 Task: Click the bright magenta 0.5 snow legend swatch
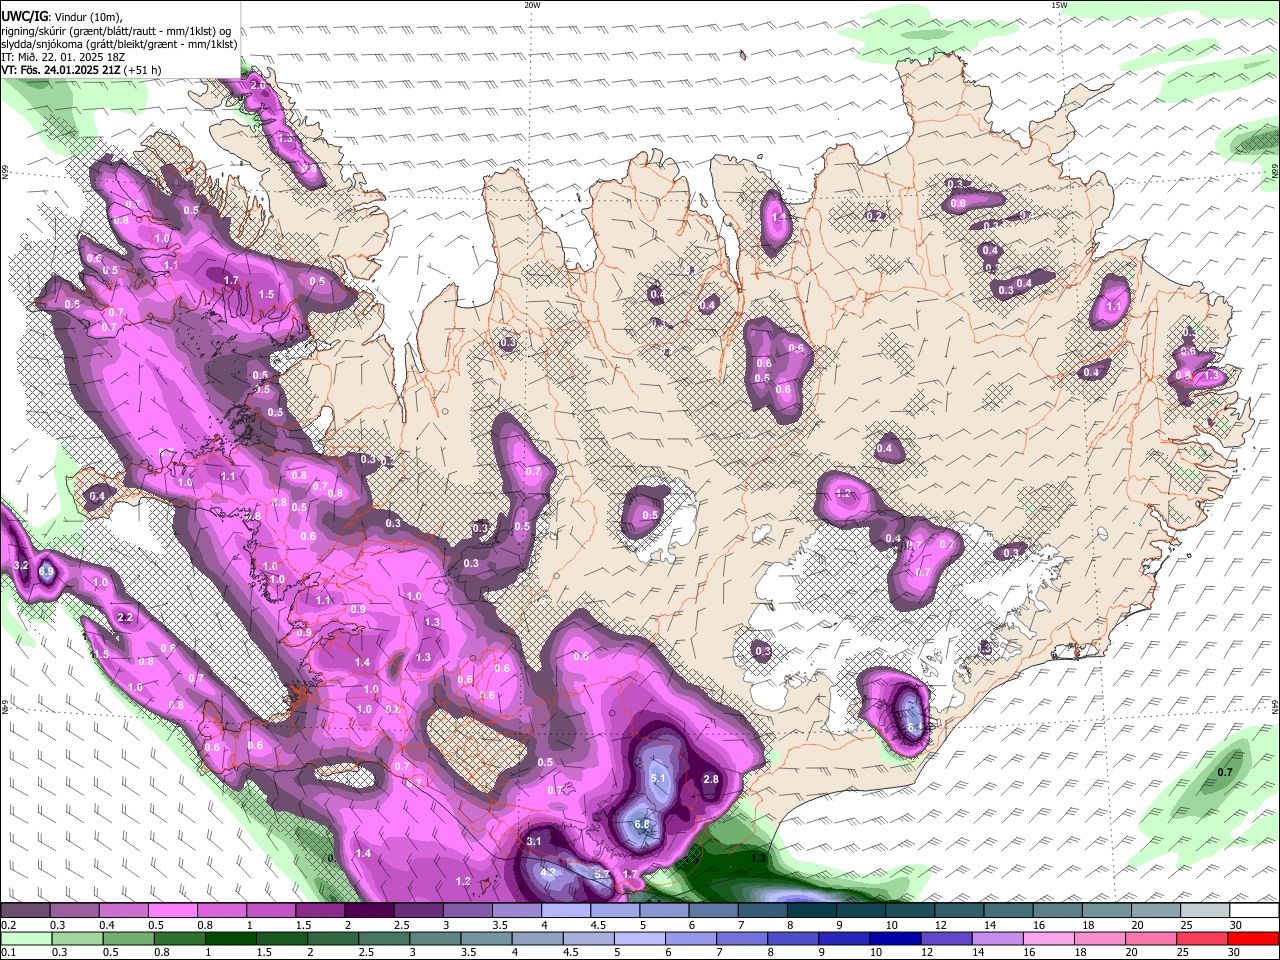pyautogui.click(x=172, y=910)
